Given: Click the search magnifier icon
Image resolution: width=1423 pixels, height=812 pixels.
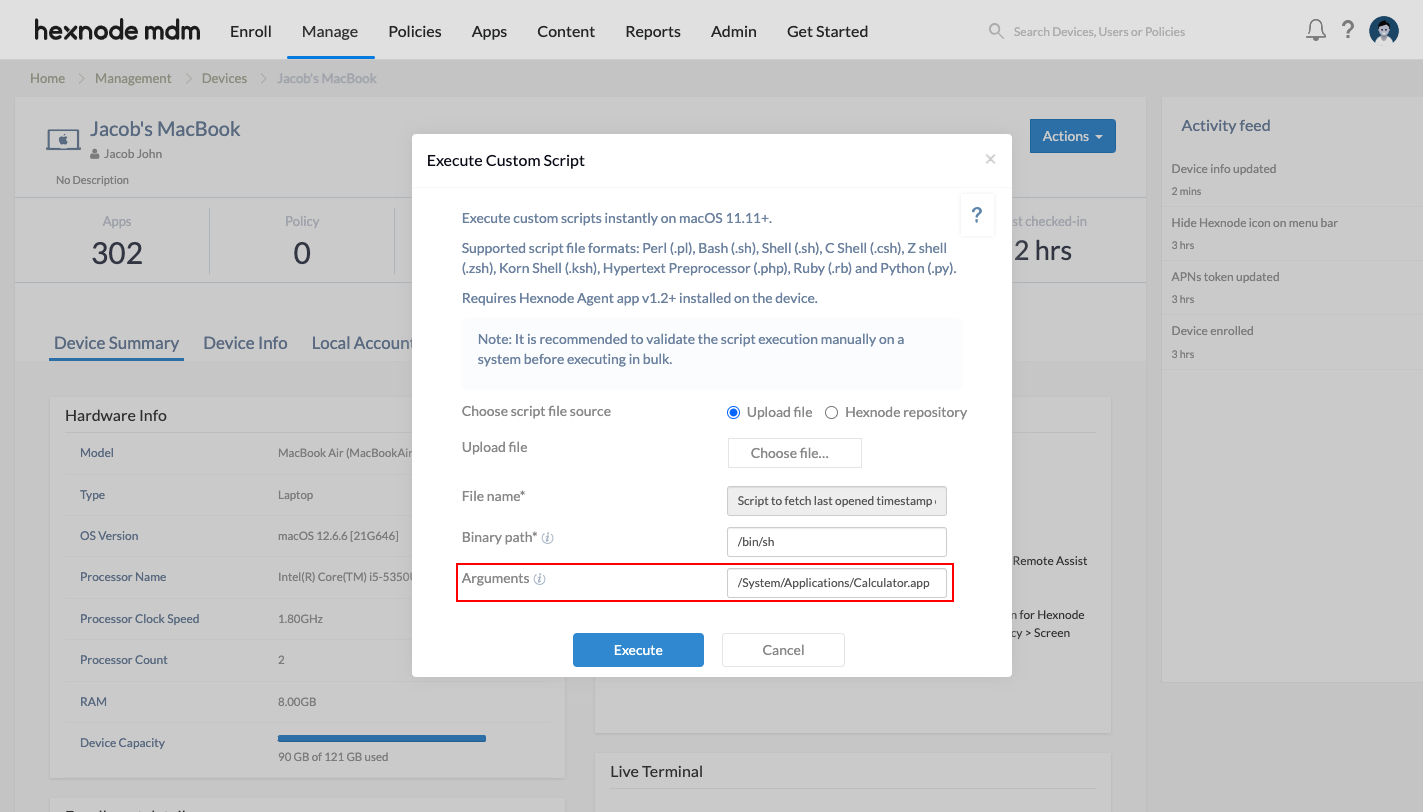Looking at the screenshot, I should pos(996,31).
